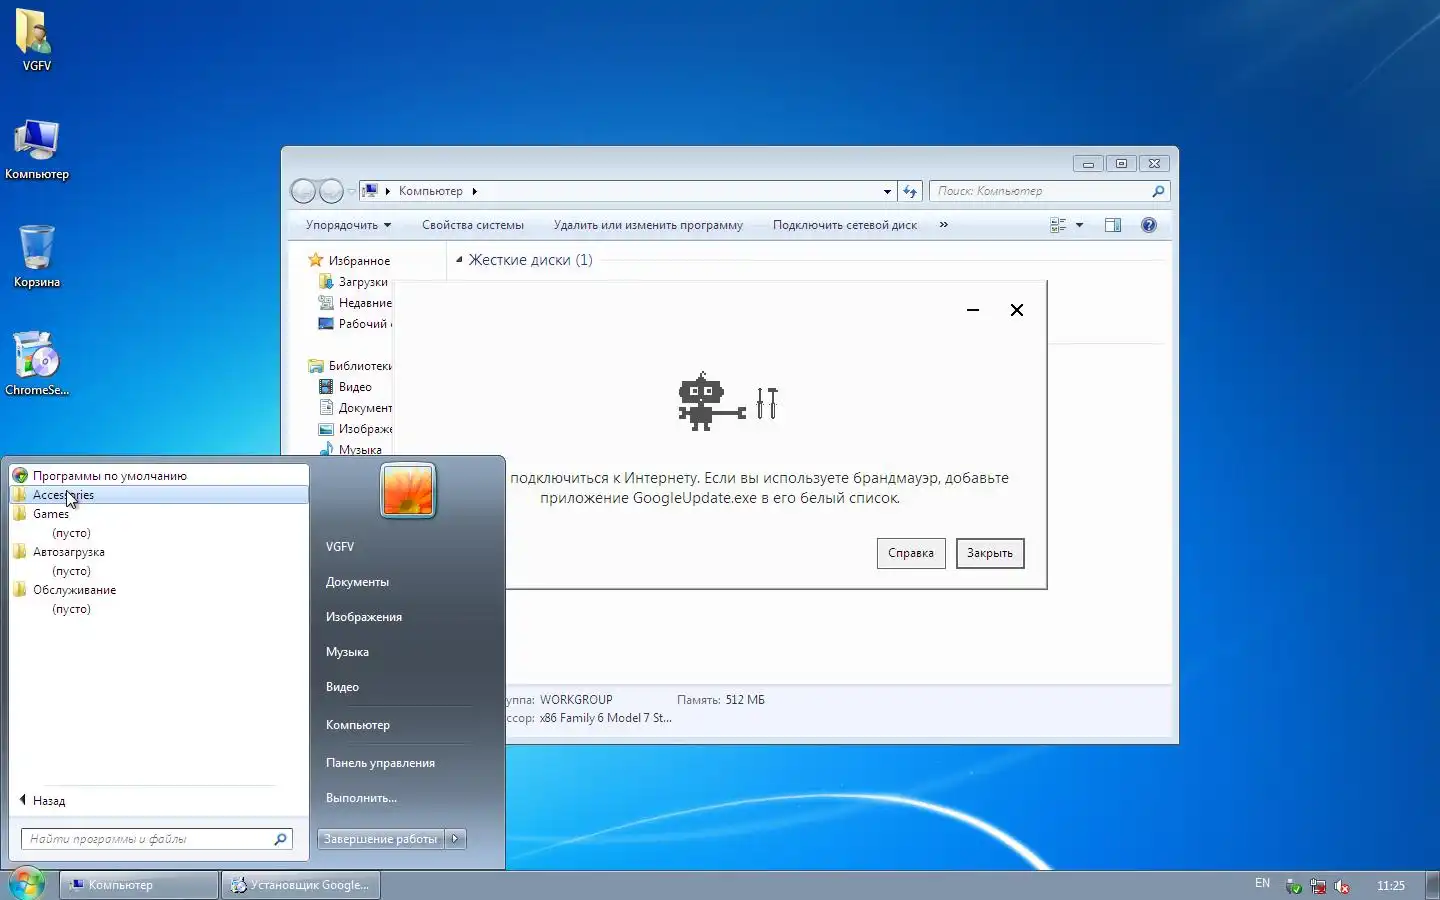This screenshot has height=900, width=1440.
Task: Open Панель управления from the Start menu
Action: click(x=380, y=763)
